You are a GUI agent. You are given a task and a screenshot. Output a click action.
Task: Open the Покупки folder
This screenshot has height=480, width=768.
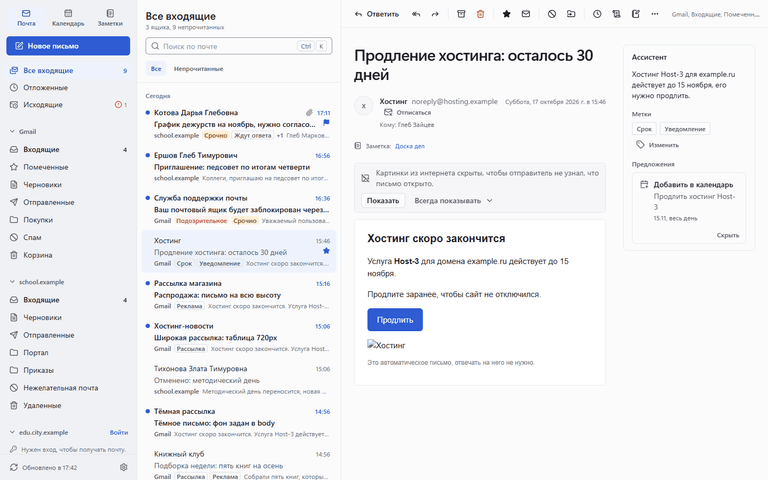click(68, 220)
